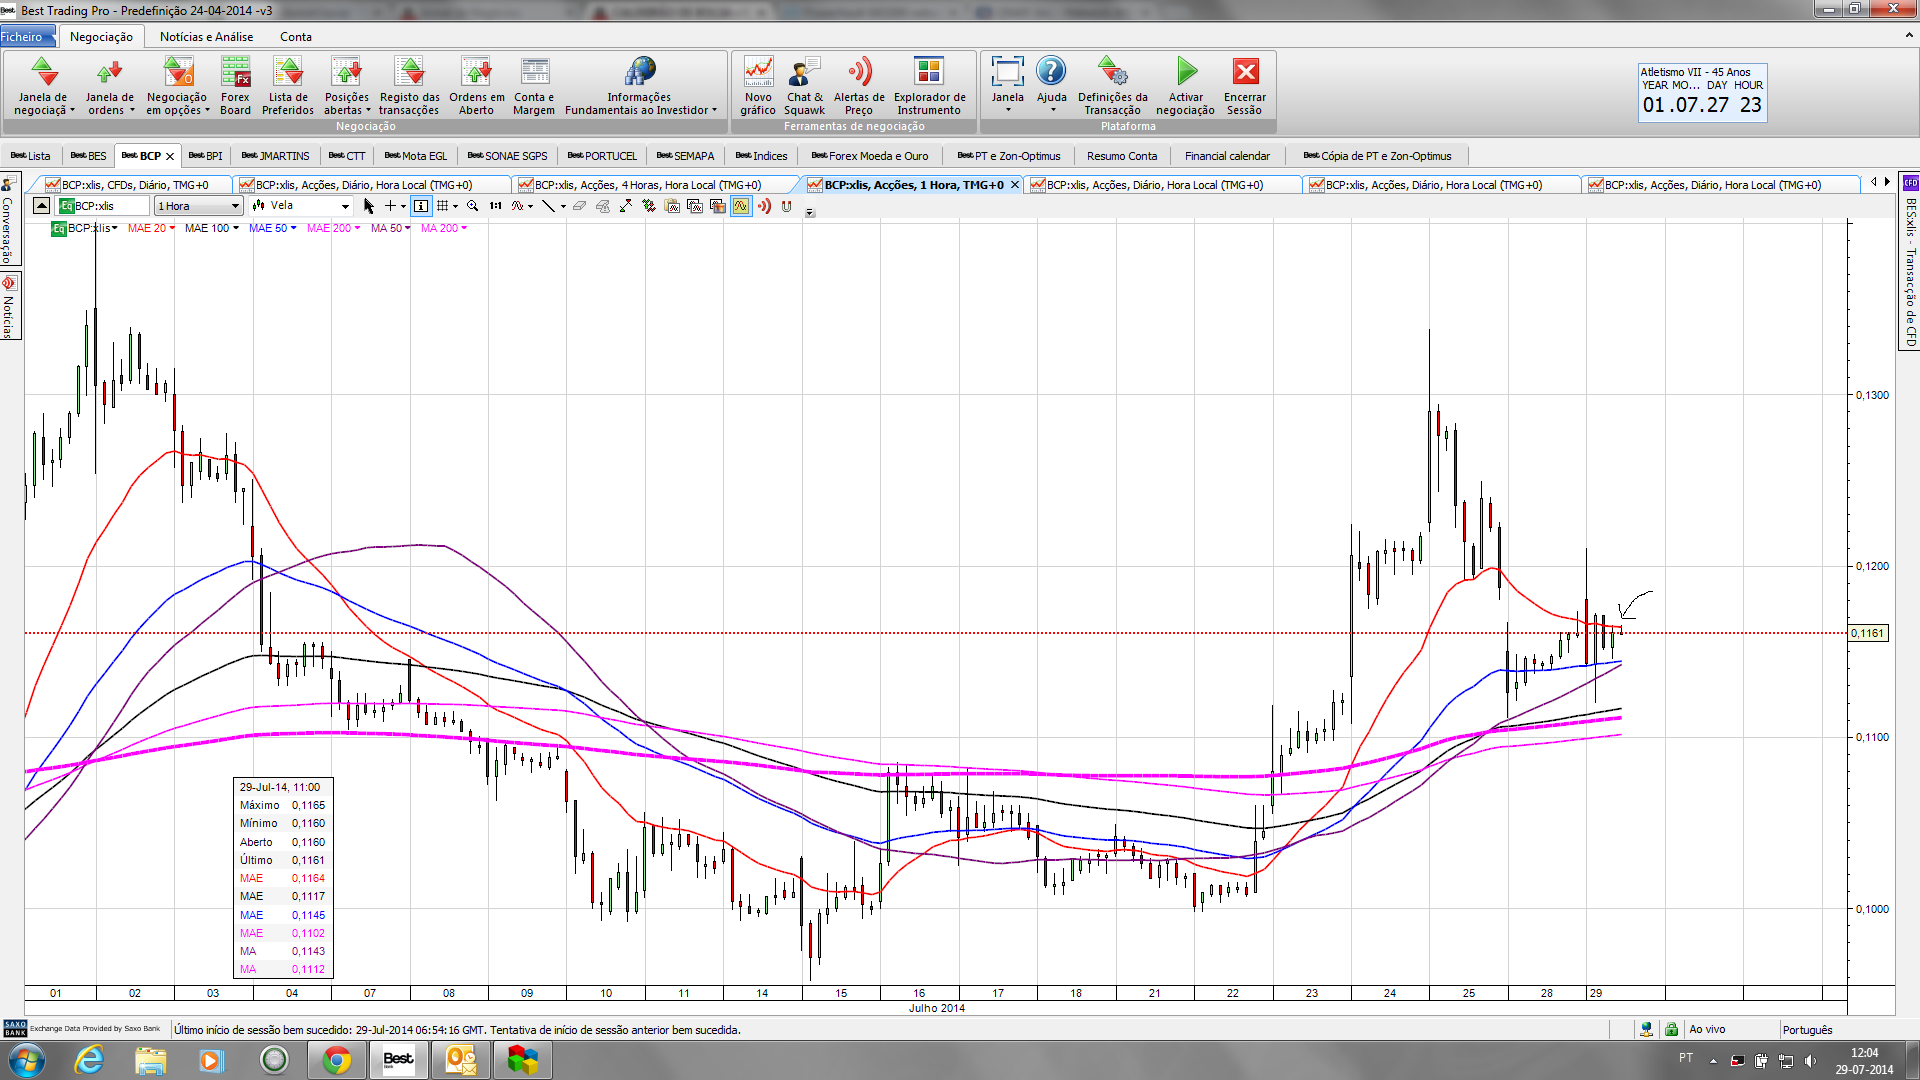Open Explorador de Instrumento
Screen dimensions: 1920x1080
929,85
